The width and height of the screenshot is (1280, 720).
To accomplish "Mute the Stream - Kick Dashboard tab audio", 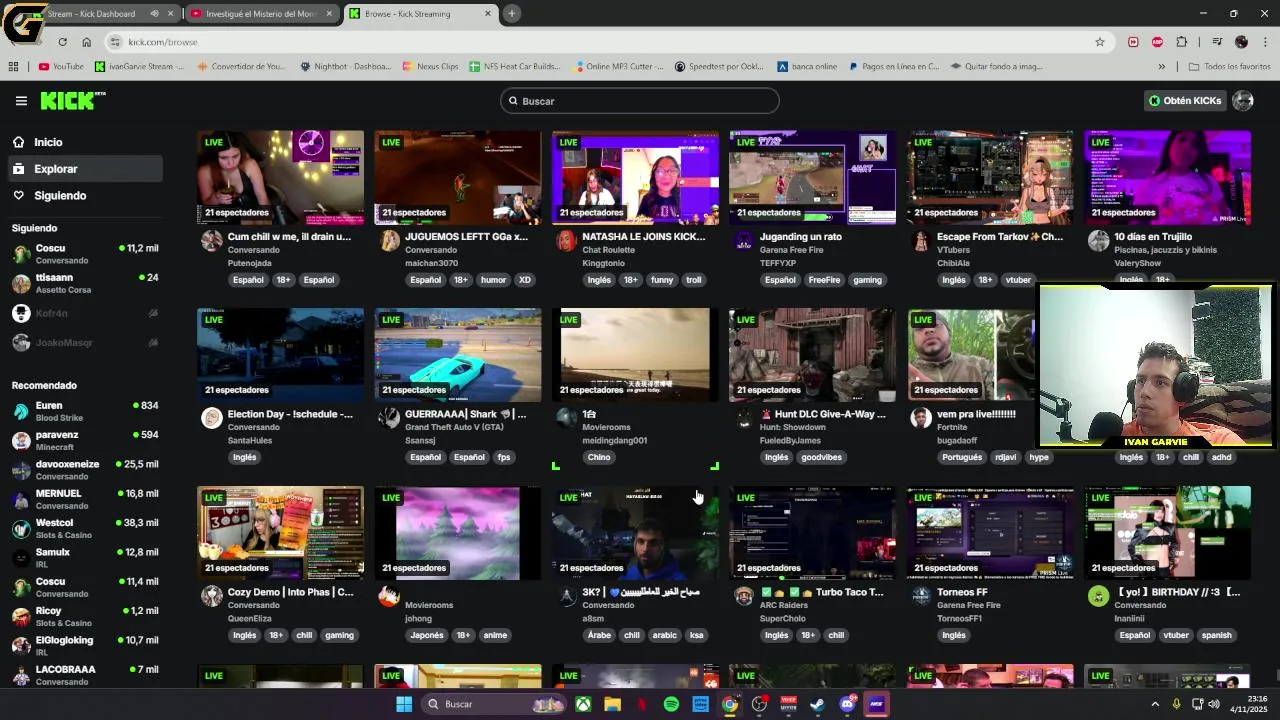I will (x=154, y=13).
